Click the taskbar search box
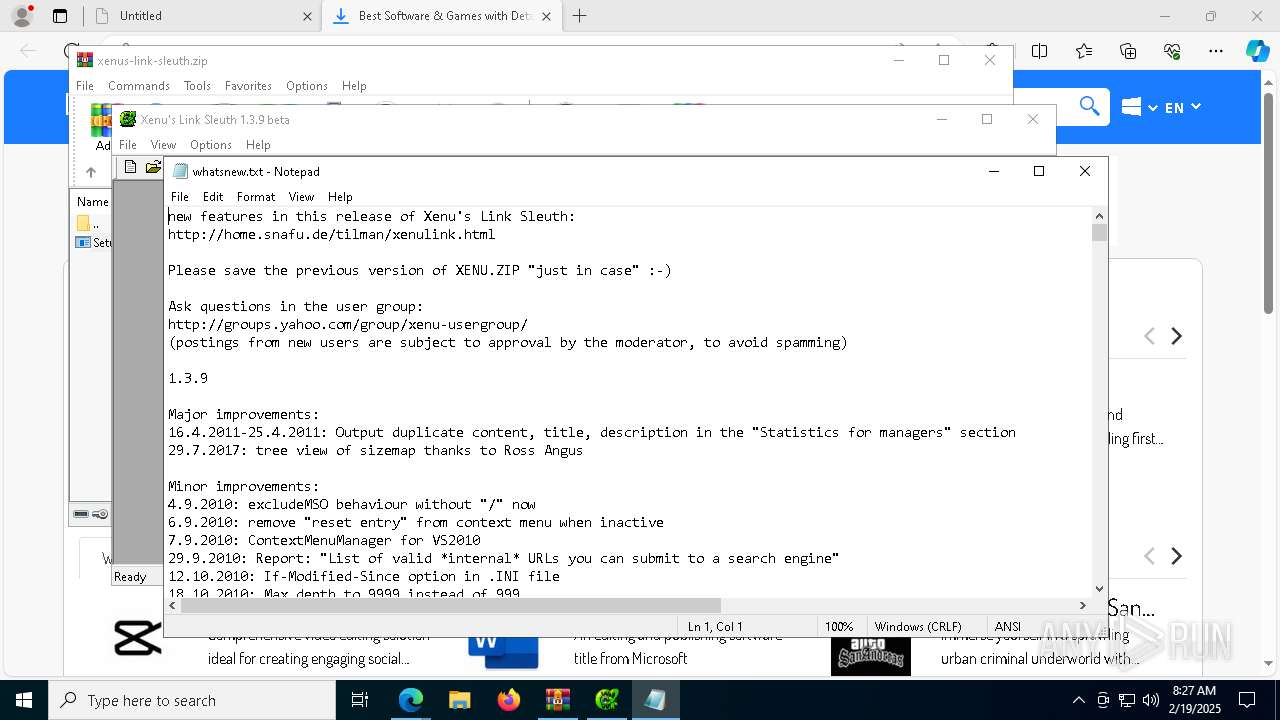 pyautogui.click(x=192, y=700)
